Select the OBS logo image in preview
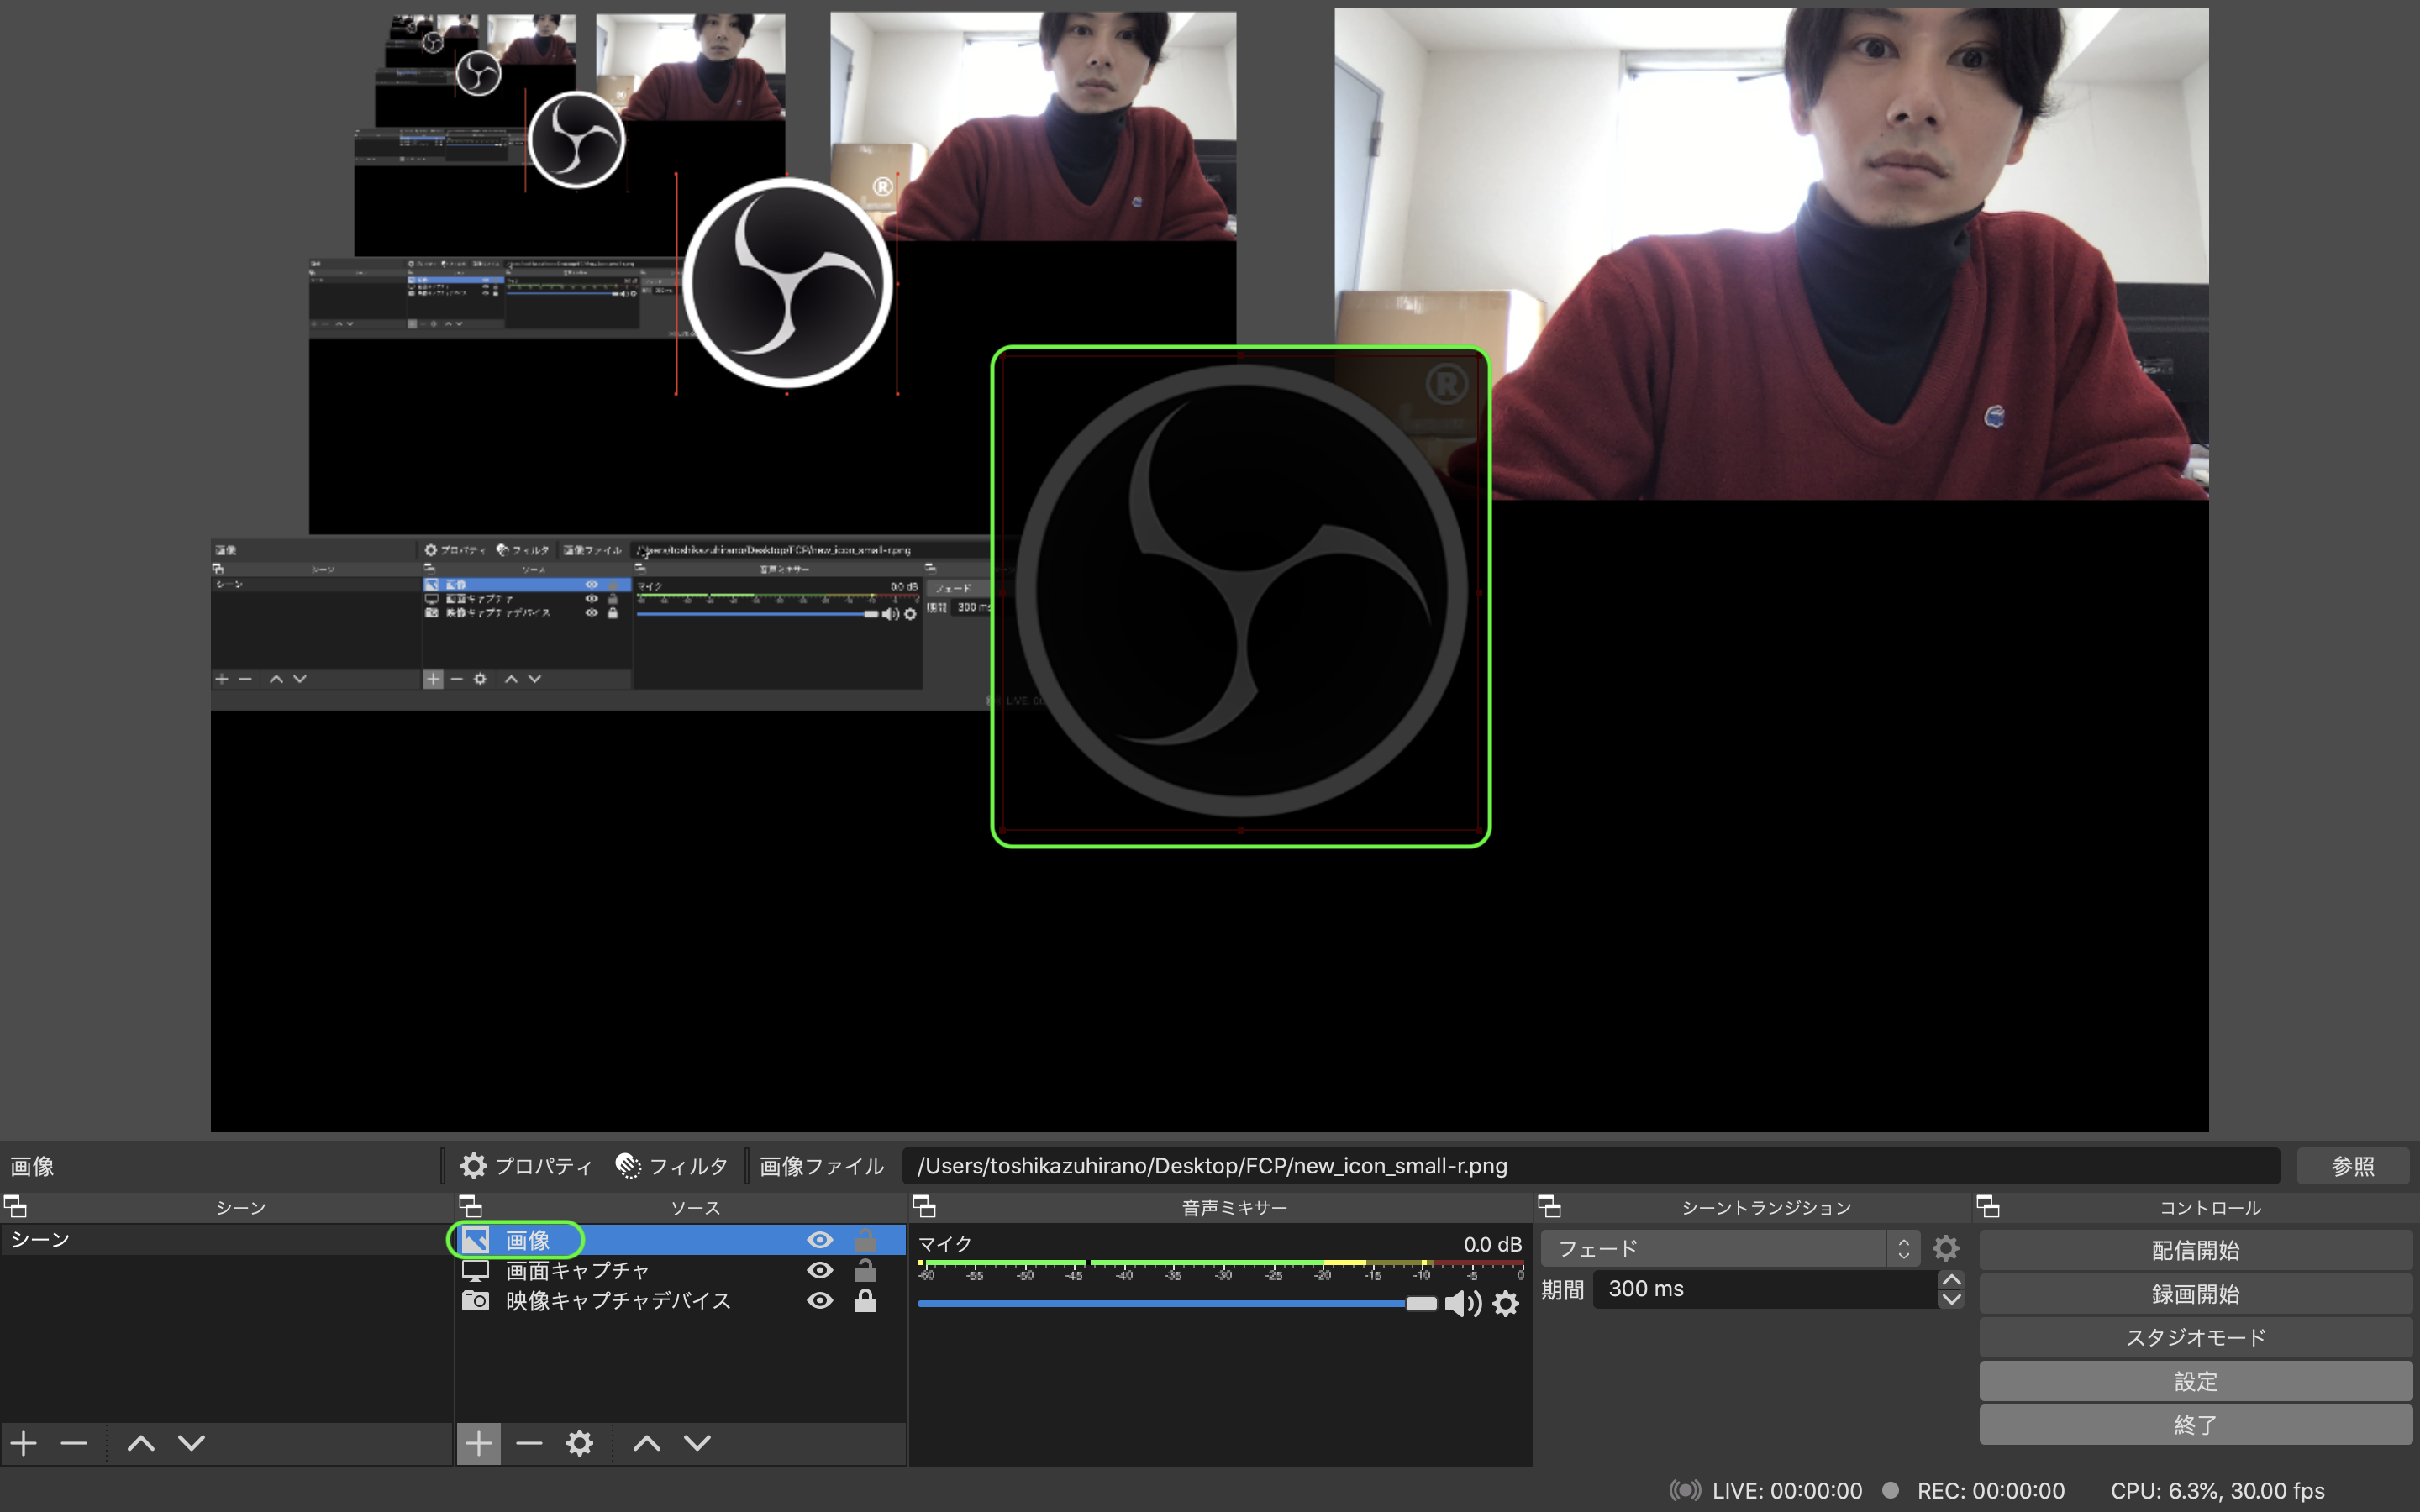 [1240, 591]
